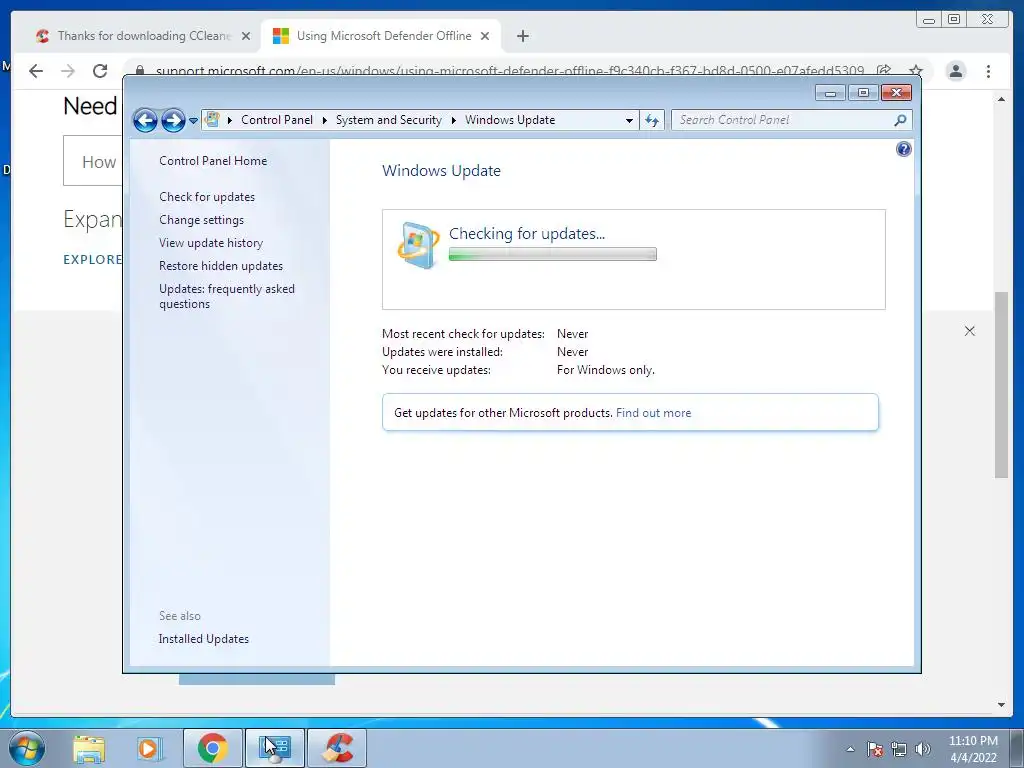Expand arrow after Control Panel breadcrumb
This screenshot has width=1024, height=768.
tap(325, 120)
